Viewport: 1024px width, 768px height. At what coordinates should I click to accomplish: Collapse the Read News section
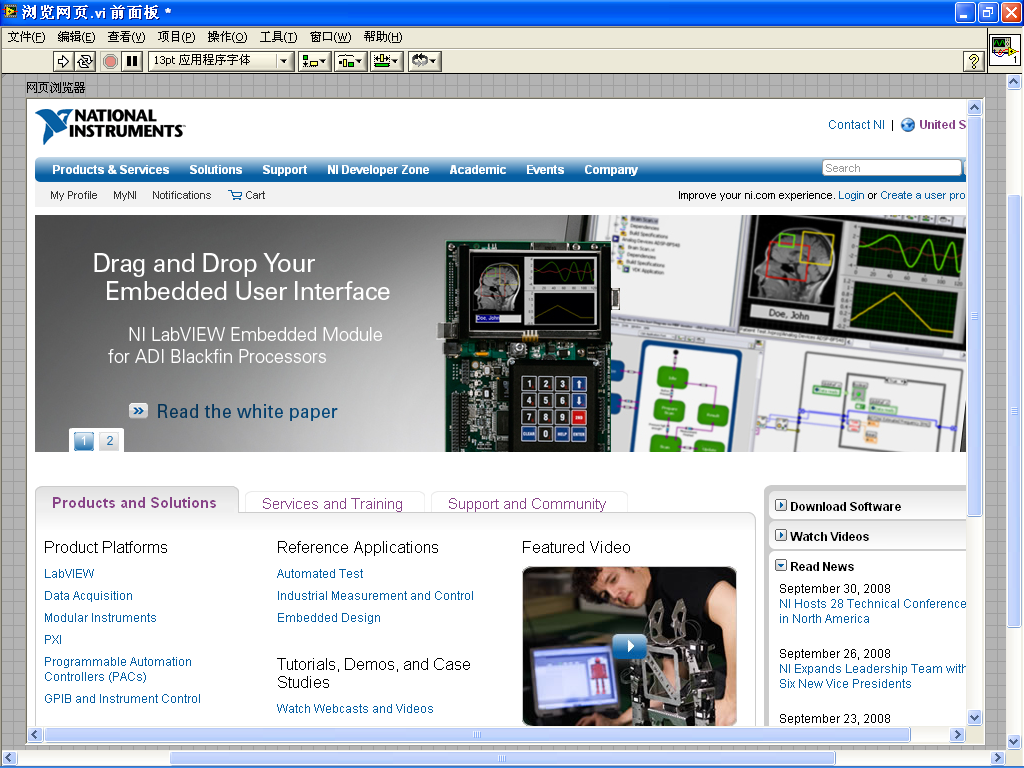point(781,565)
